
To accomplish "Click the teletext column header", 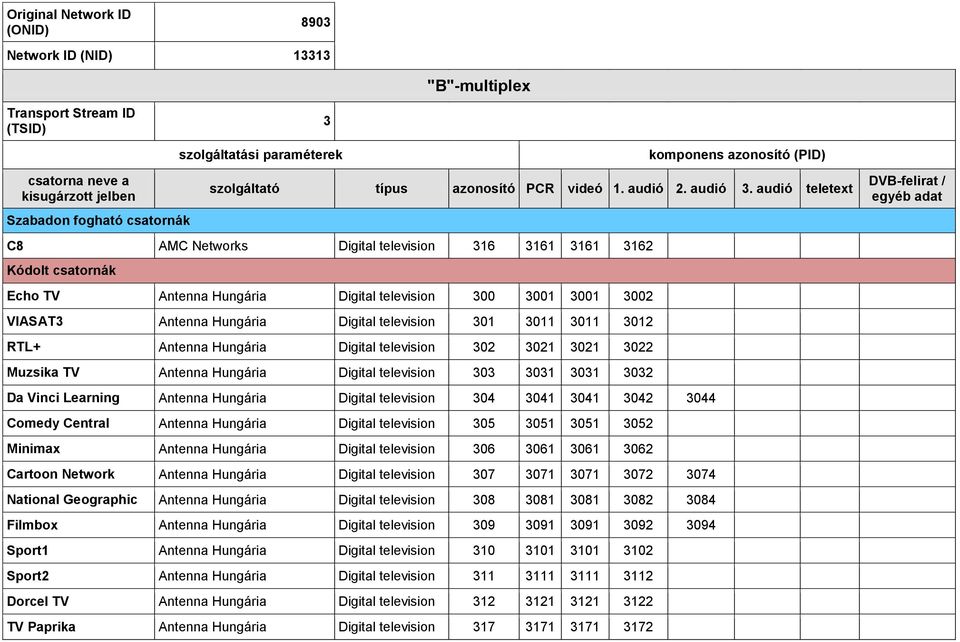I will [x=830, y=188].
